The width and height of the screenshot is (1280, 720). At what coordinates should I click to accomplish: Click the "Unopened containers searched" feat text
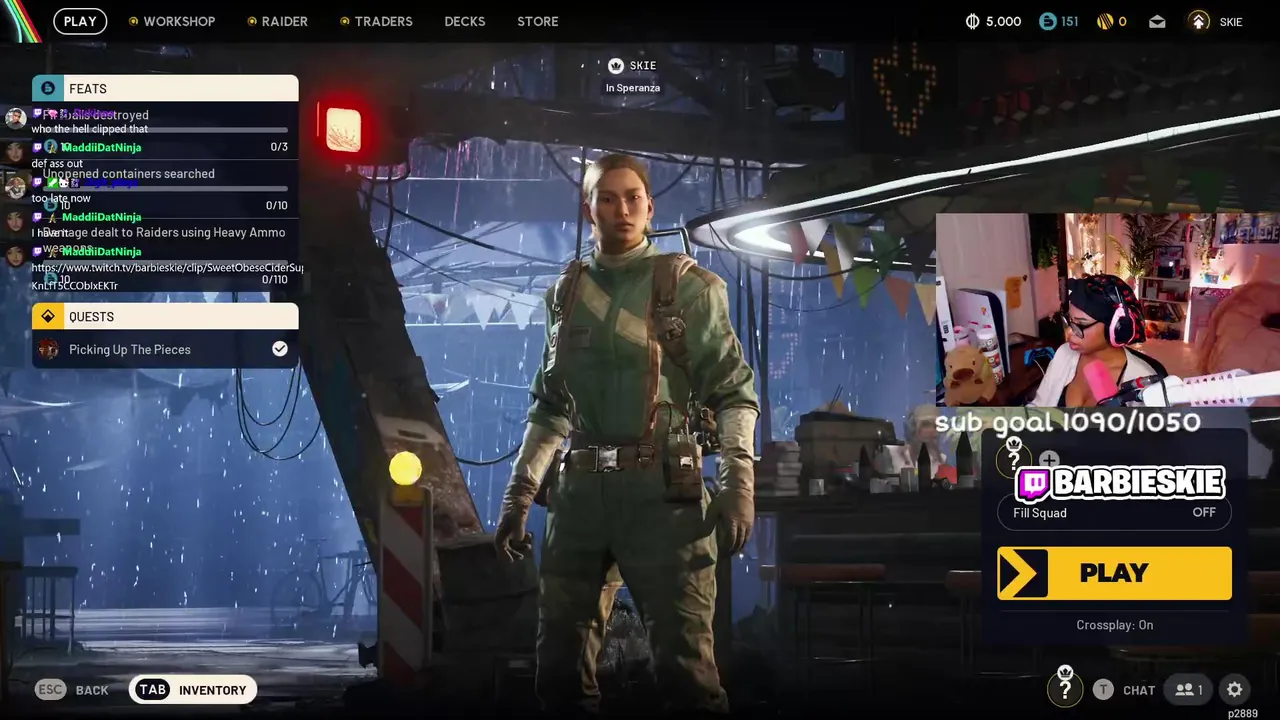pos(128,174)
